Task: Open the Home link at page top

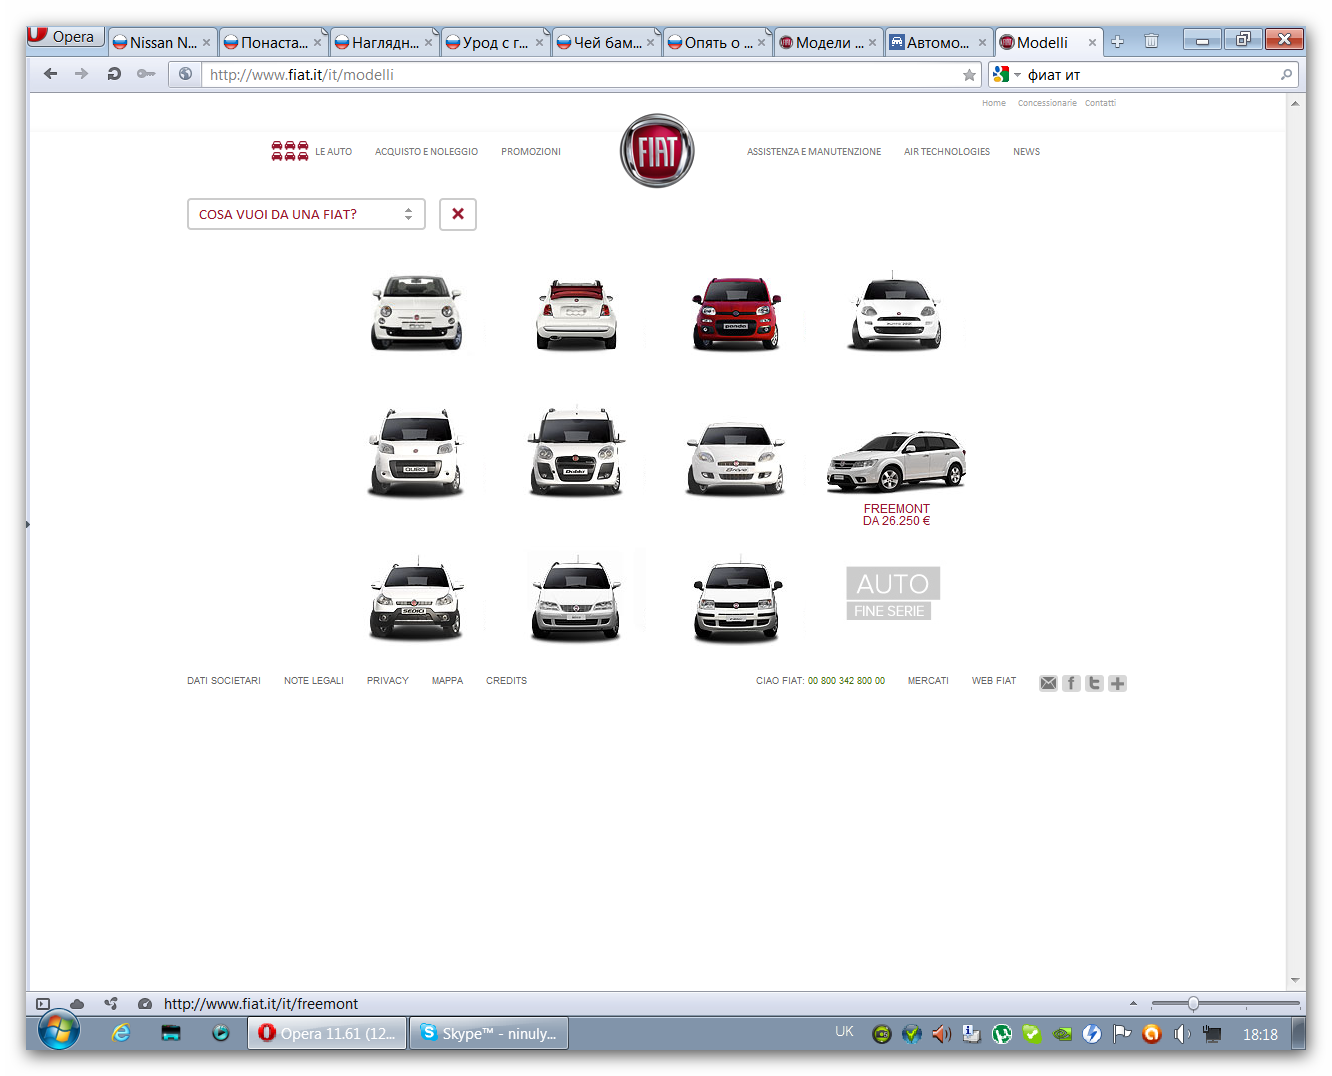Action: (994, 103)
